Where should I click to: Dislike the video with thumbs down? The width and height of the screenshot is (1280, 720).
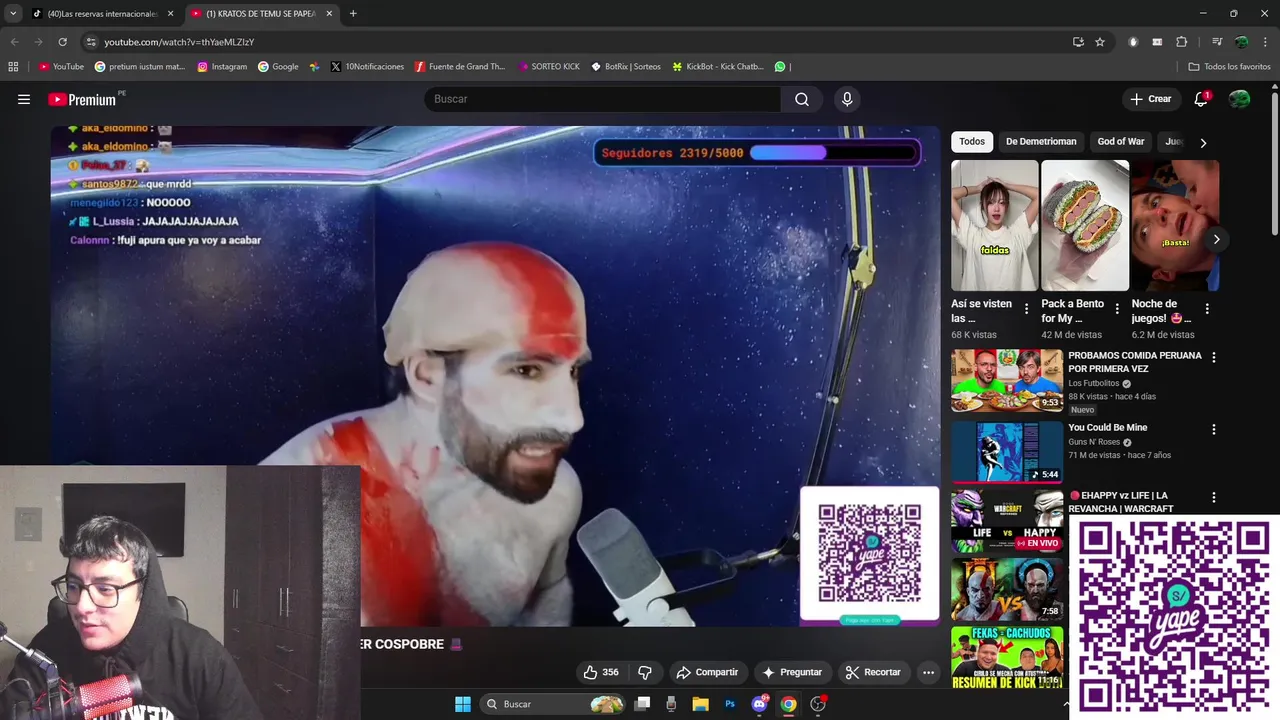click(x=645, y=672)
